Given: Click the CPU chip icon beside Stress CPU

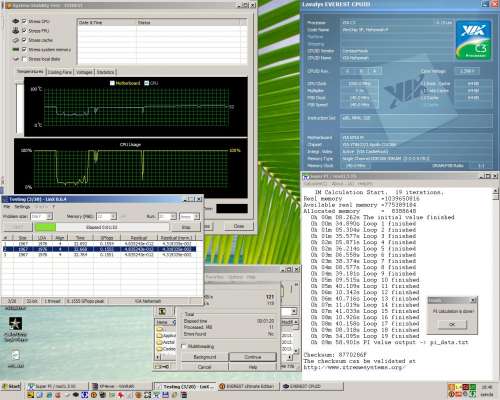Looking at the screenshot, I should tap(15, 21).
